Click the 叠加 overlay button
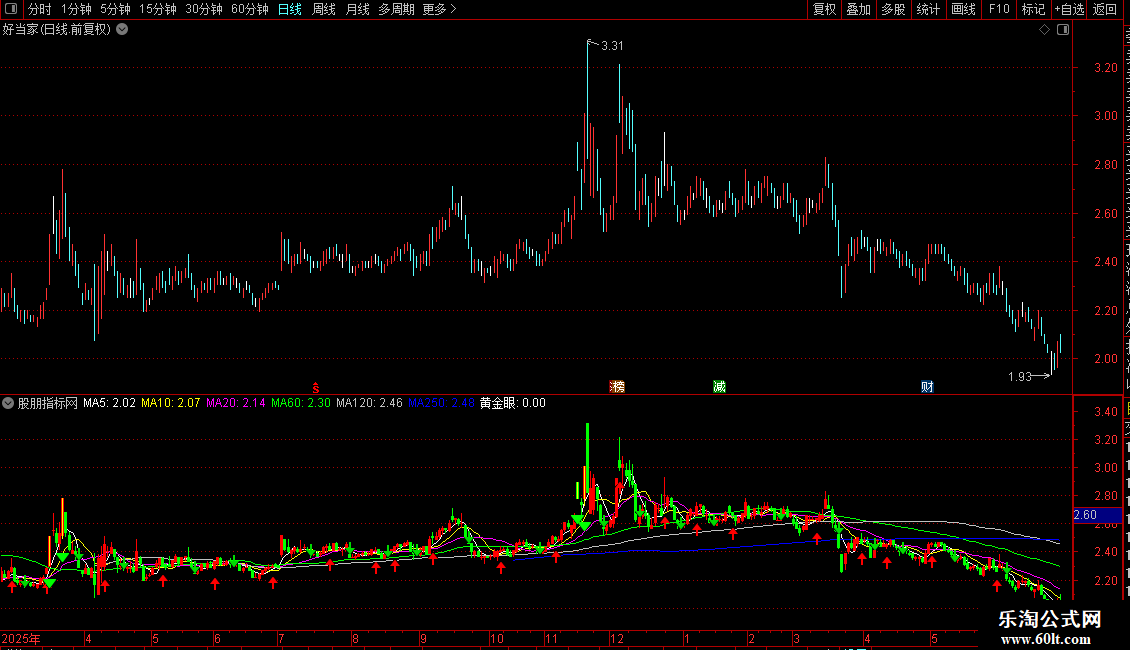This screenshot has width=1130, height=650. point(859,9)
